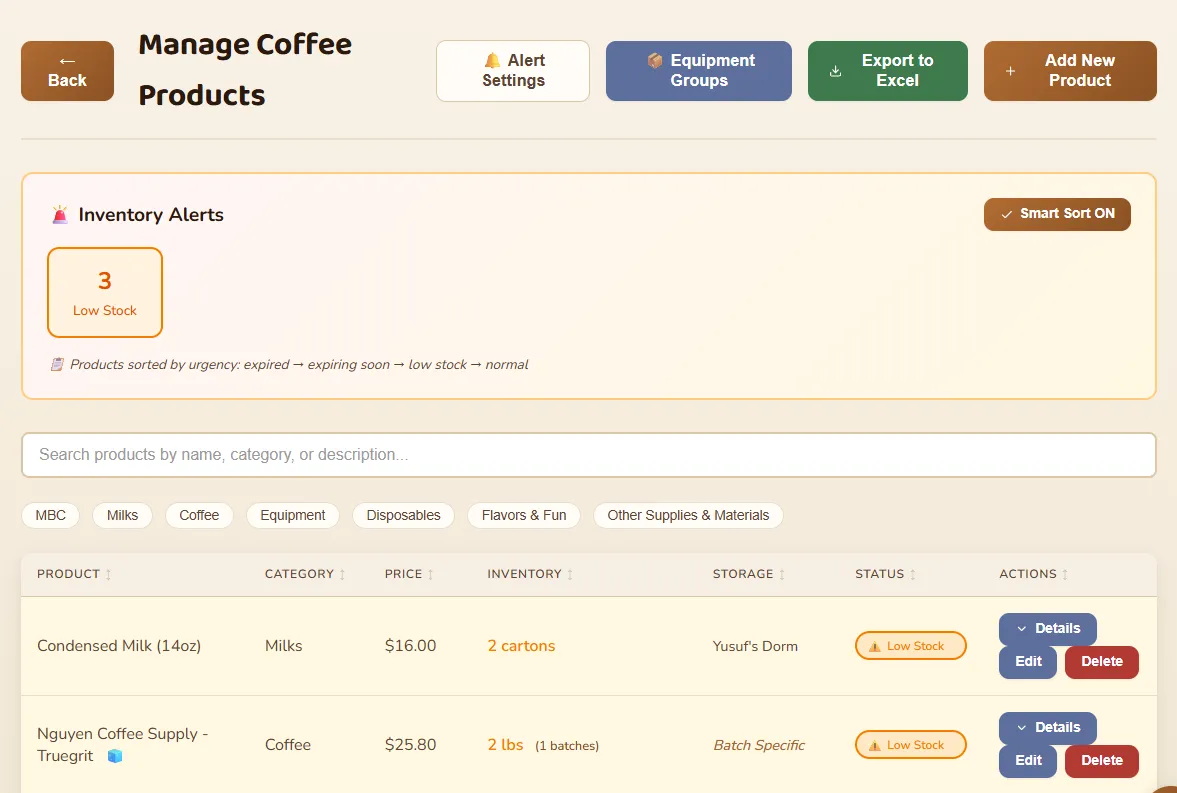
Task: Sort by the STATUS column header
Action: click(885, 574)
